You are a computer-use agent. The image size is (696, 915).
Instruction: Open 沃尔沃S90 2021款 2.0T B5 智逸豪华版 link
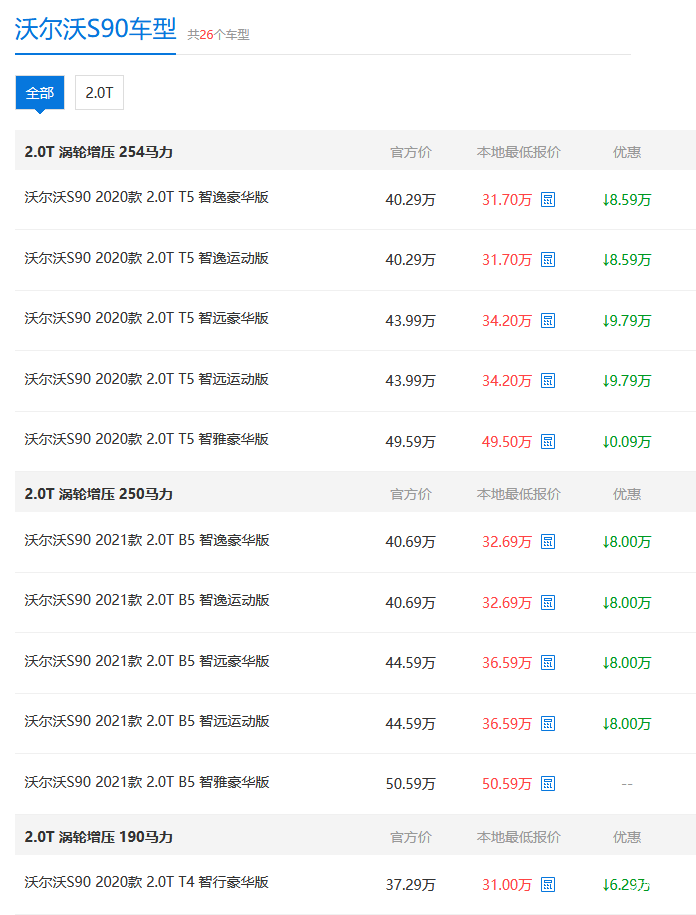(x=146, y=540)
